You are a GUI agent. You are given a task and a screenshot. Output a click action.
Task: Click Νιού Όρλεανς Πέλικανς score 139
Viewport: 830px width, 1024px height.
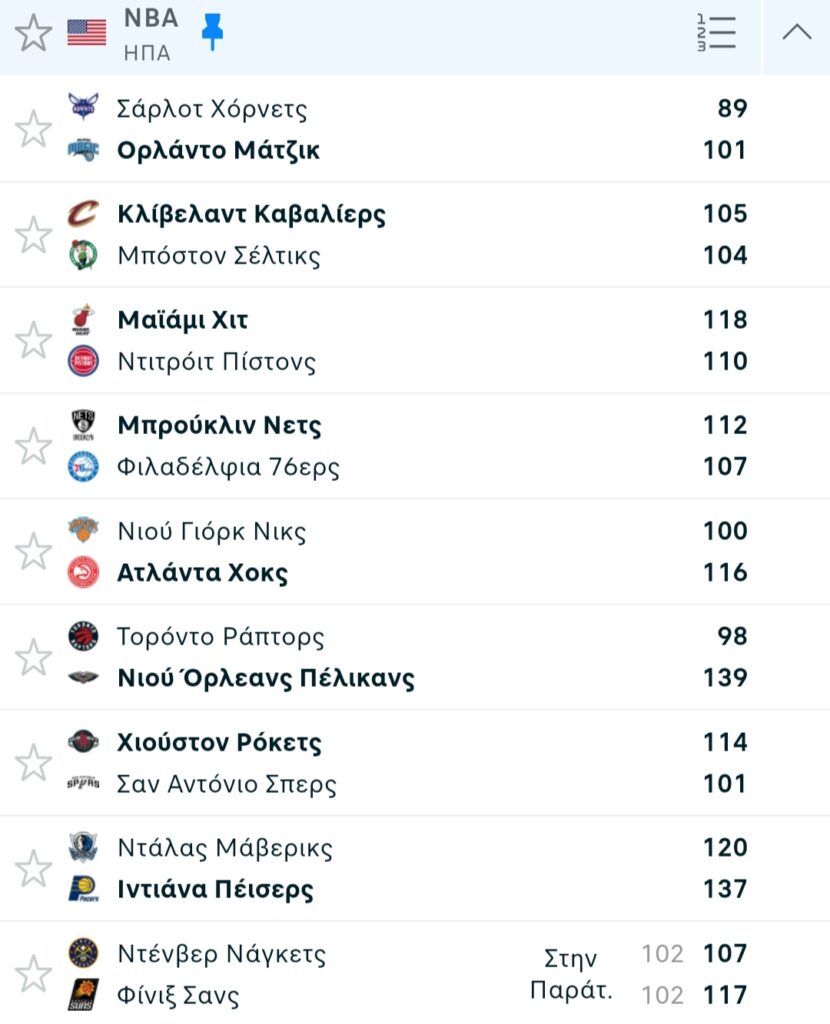point(725,678)
